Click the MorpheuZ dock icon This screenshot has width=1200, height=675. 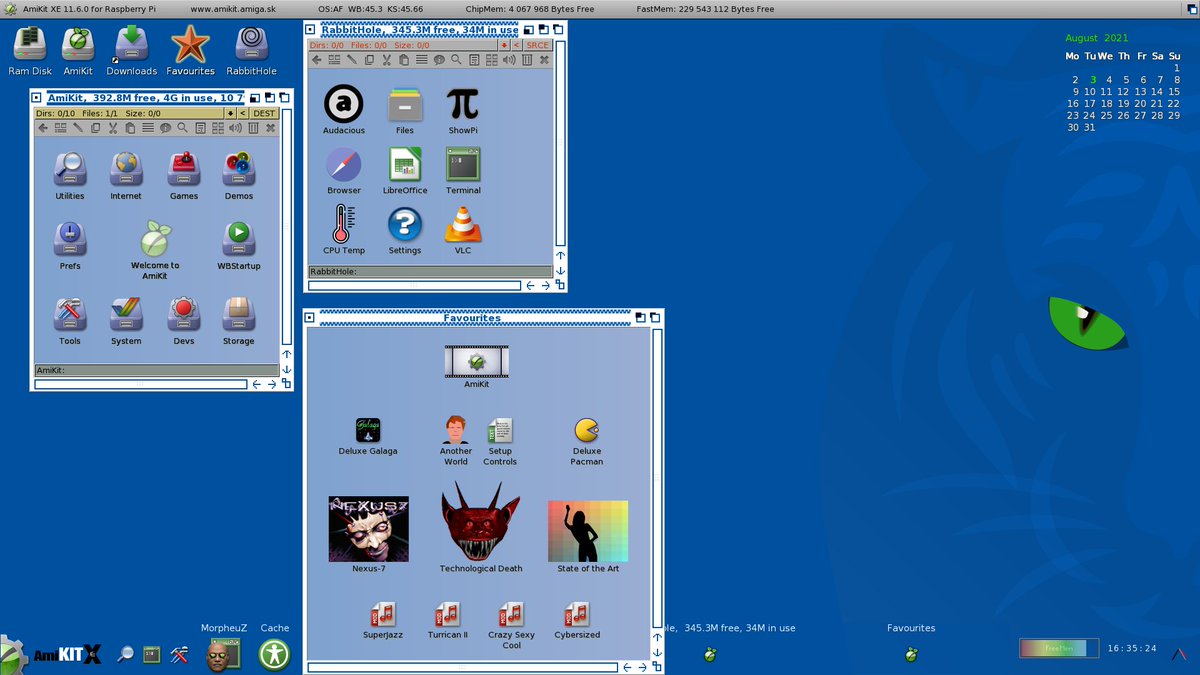click(224, 655)
